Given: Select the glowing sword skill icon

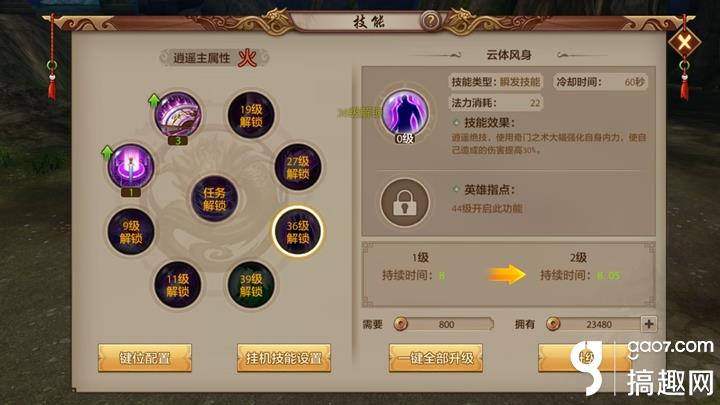Looking at the screenshot, I should click(130, 166).
